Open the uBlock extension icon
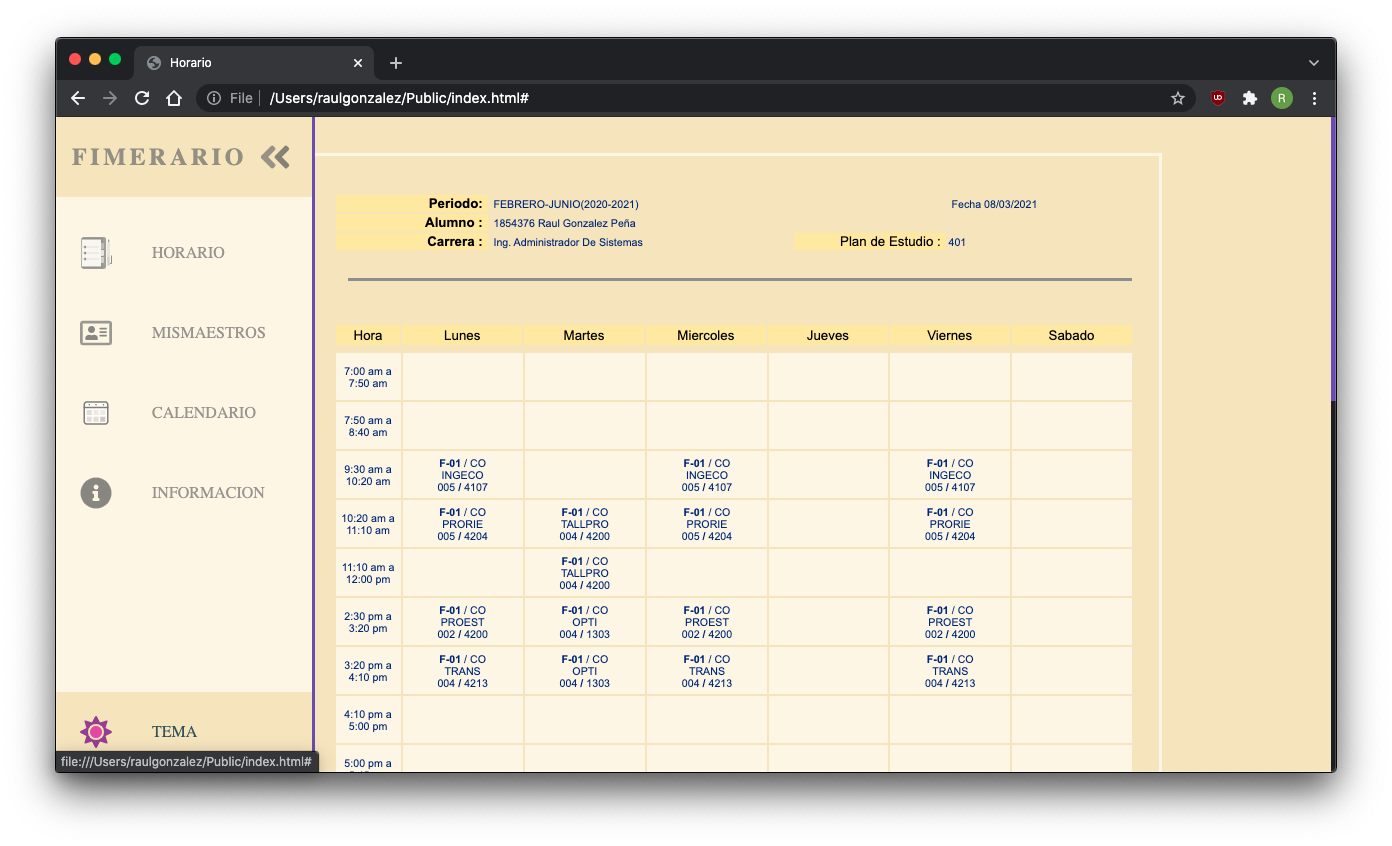The height and width of the screenshot is (846, 1392). pos(1218,98)
